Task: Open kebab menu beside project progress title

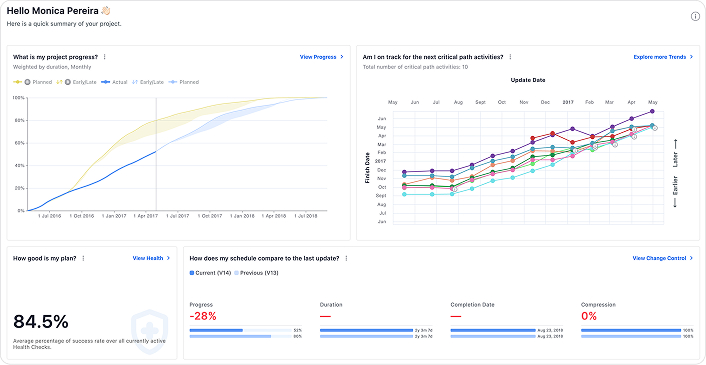Action: click(x=104, y=57)
